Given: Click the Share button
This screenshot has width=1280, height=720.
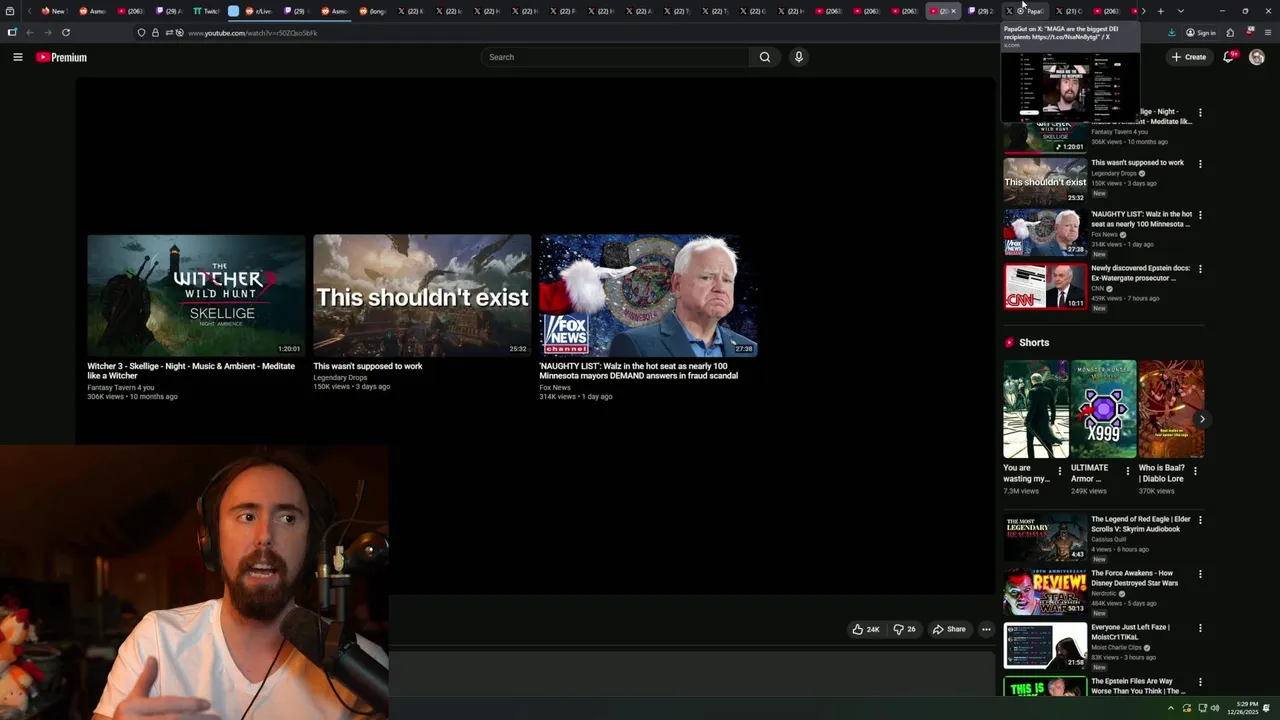Looking at the screenshot, I should coord(949,629).
